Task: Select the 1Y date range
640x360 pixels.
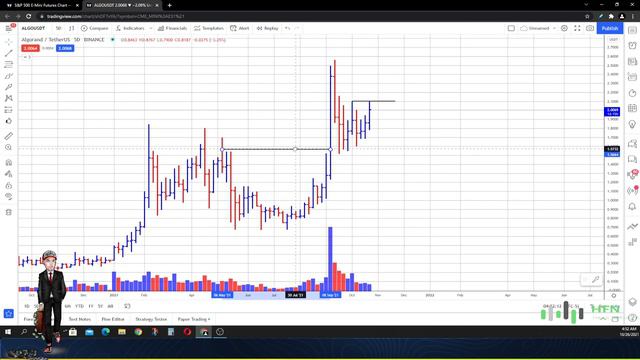Action: click(91, 306)
